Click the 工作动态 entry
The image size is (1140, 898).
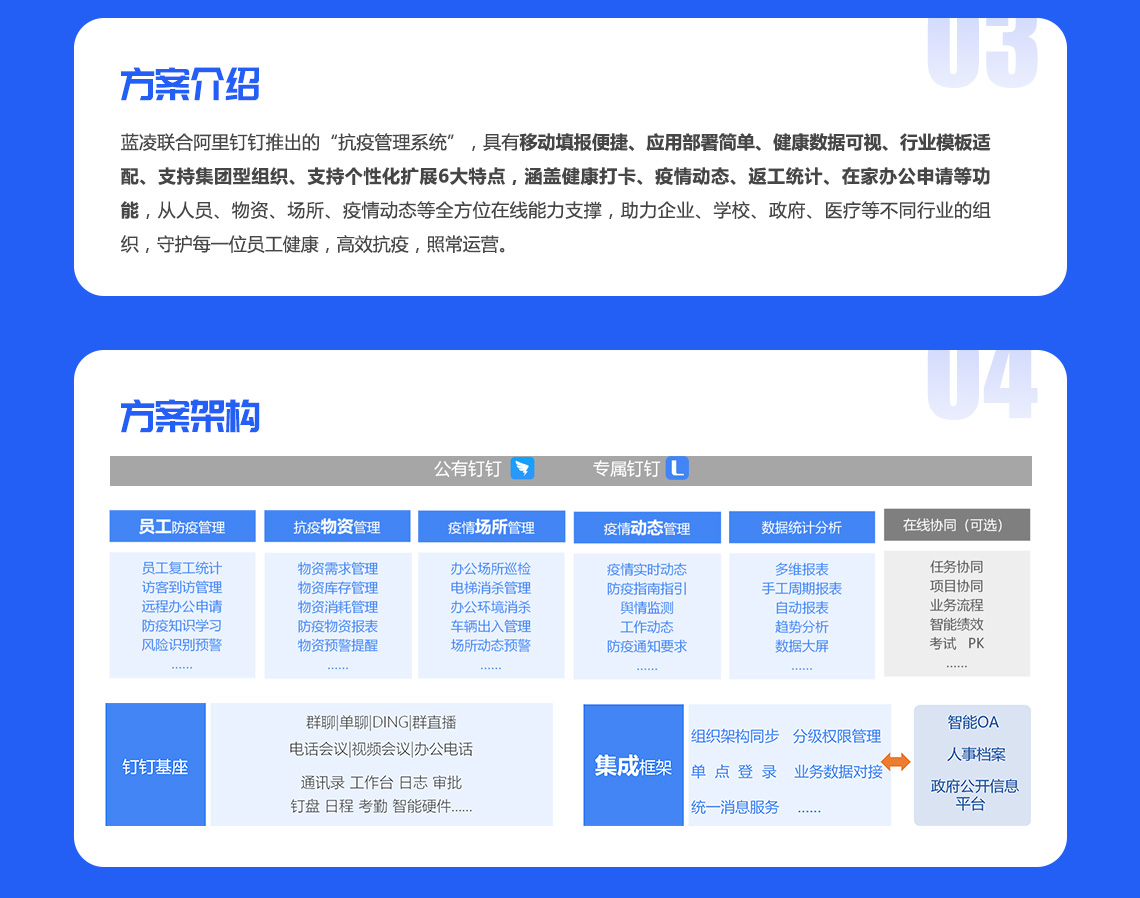pos(647,627)
